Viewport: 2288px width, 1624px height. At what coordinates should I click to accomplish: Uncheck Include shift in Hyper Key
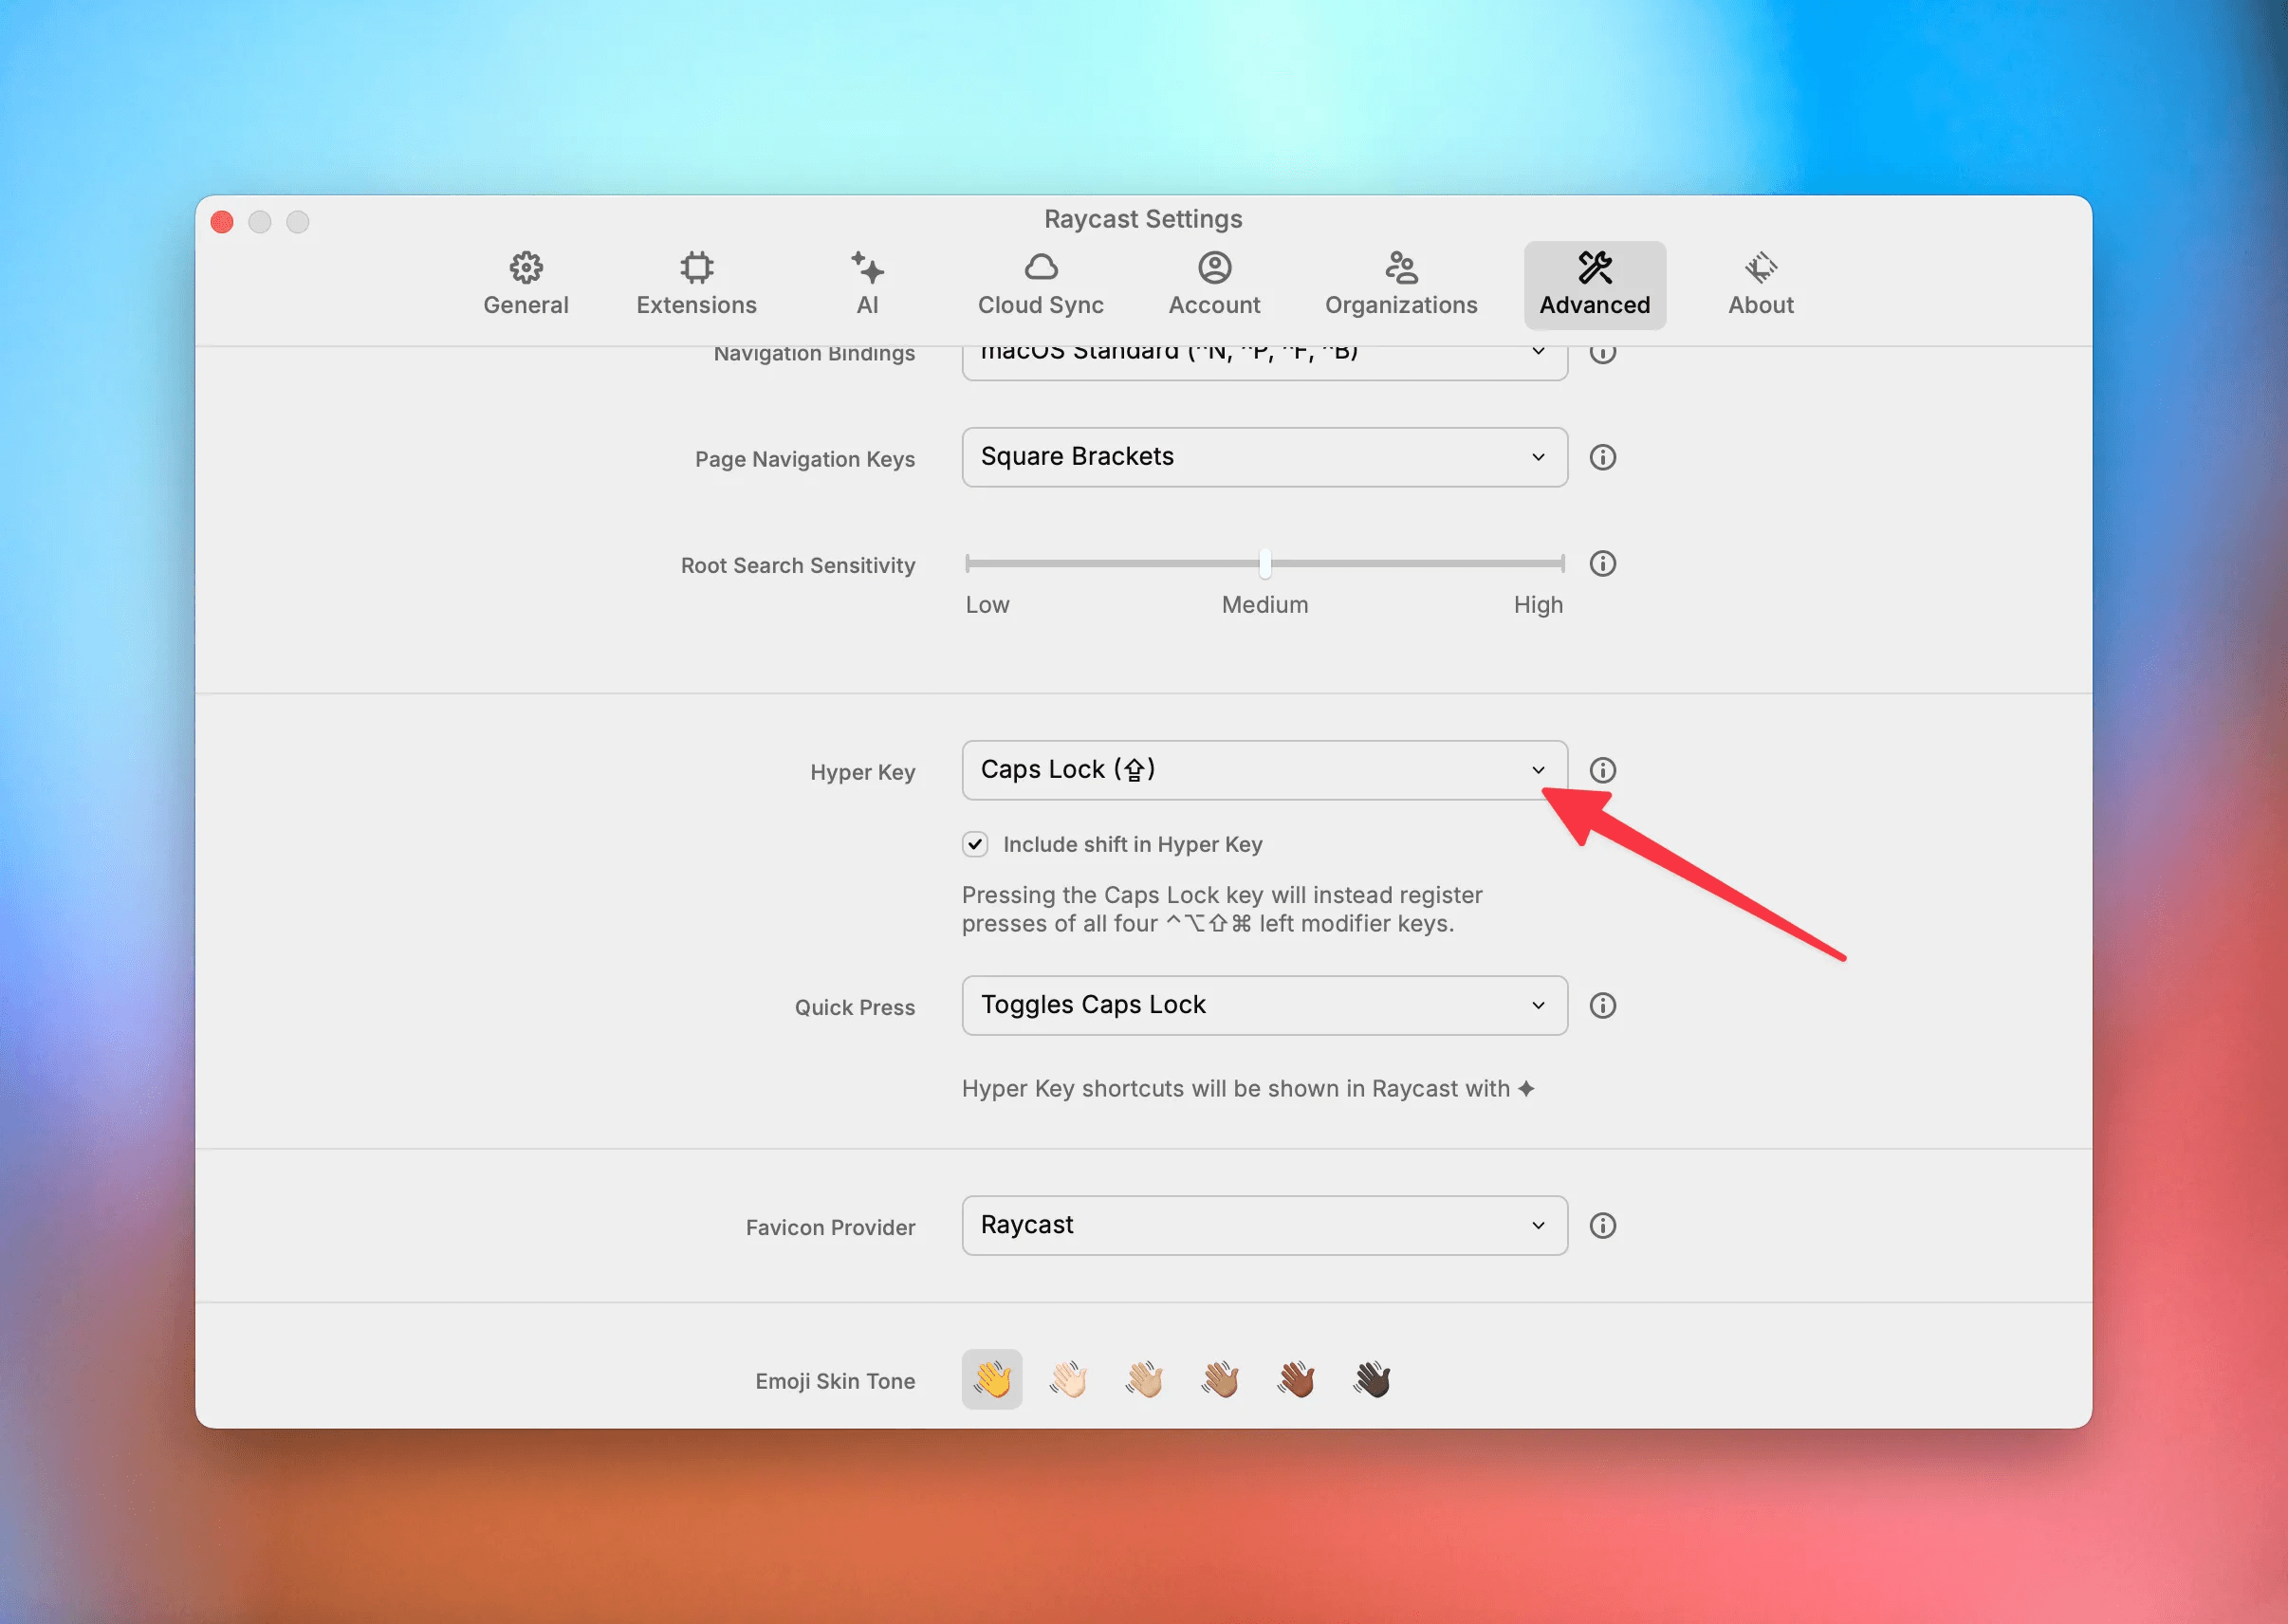[975, 844]
